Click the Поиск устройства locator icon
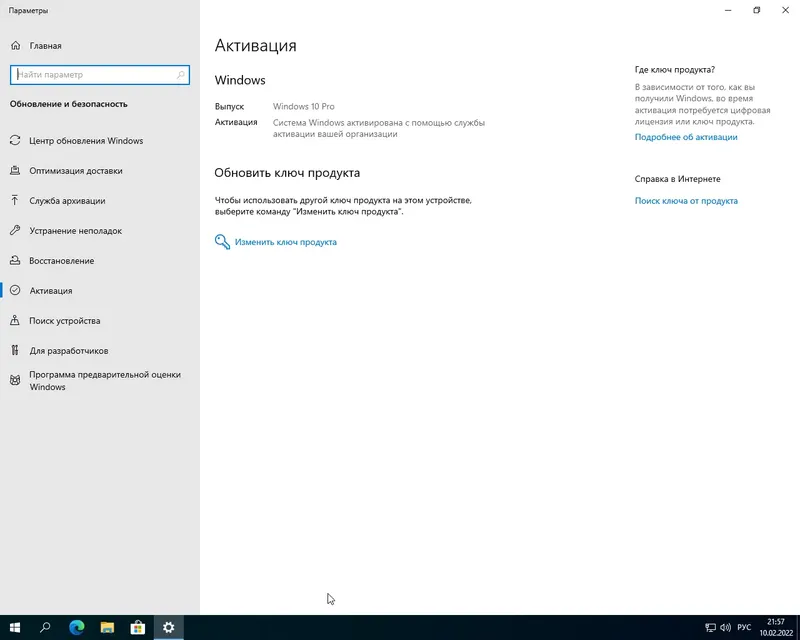800x640 pixels. pyautogui.click(x=15, y=321)
